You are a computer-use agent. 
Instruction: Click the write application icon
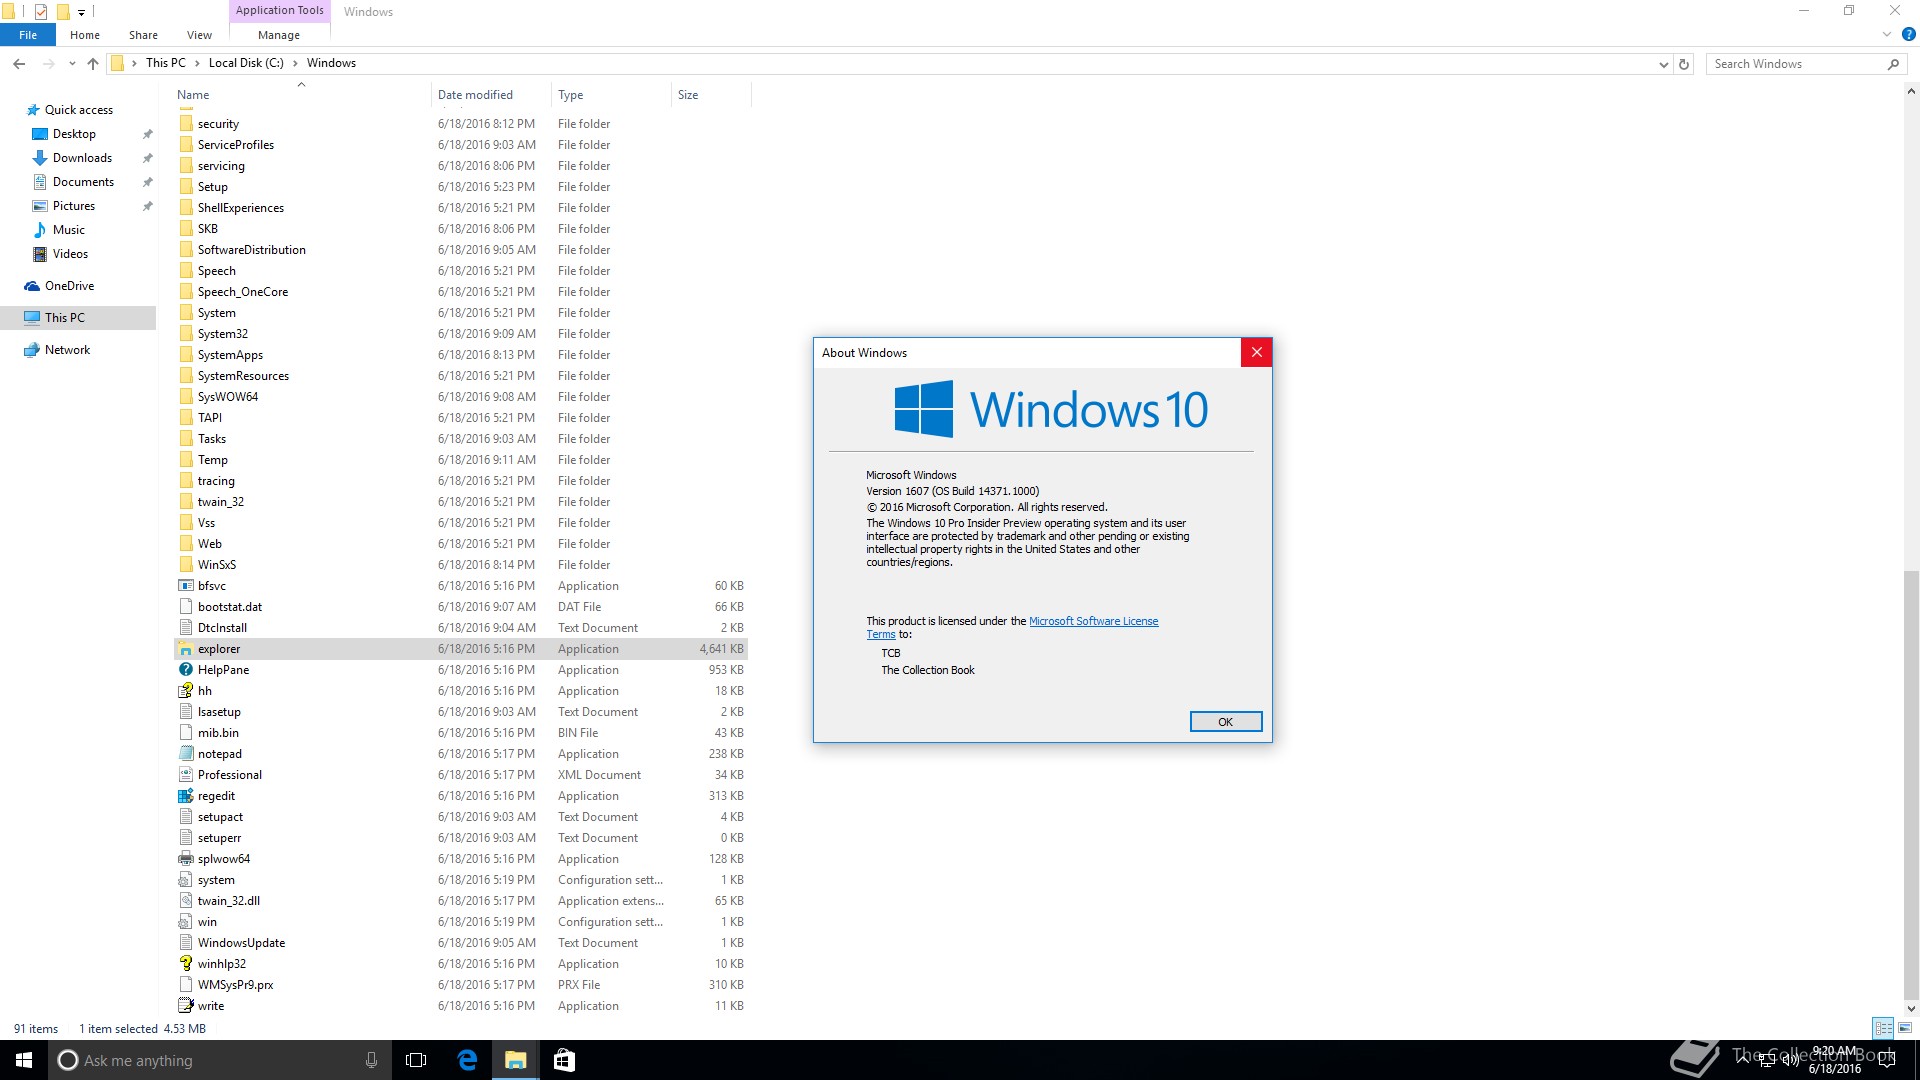click(x=186, y=1006)
